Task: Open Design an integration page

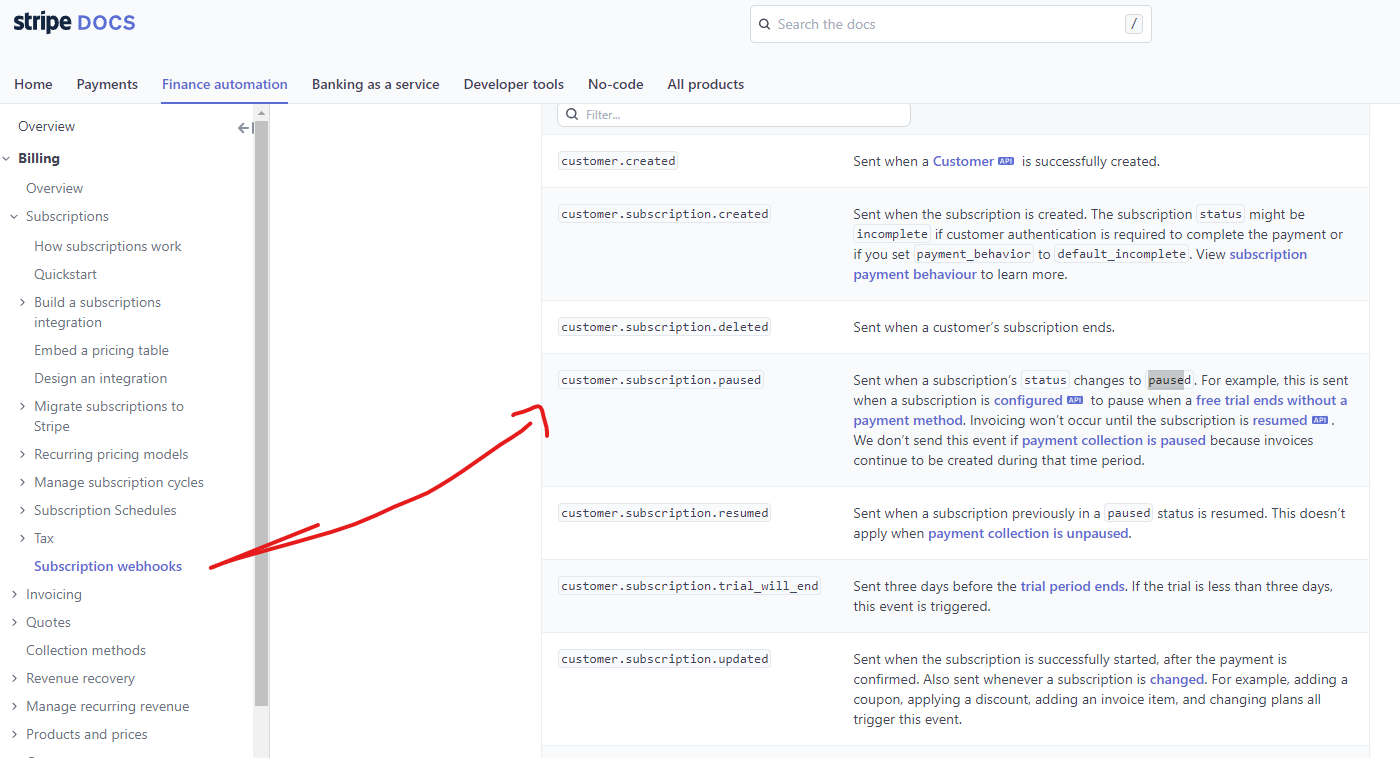Action: pyautogui.click(x=100, y=378)
